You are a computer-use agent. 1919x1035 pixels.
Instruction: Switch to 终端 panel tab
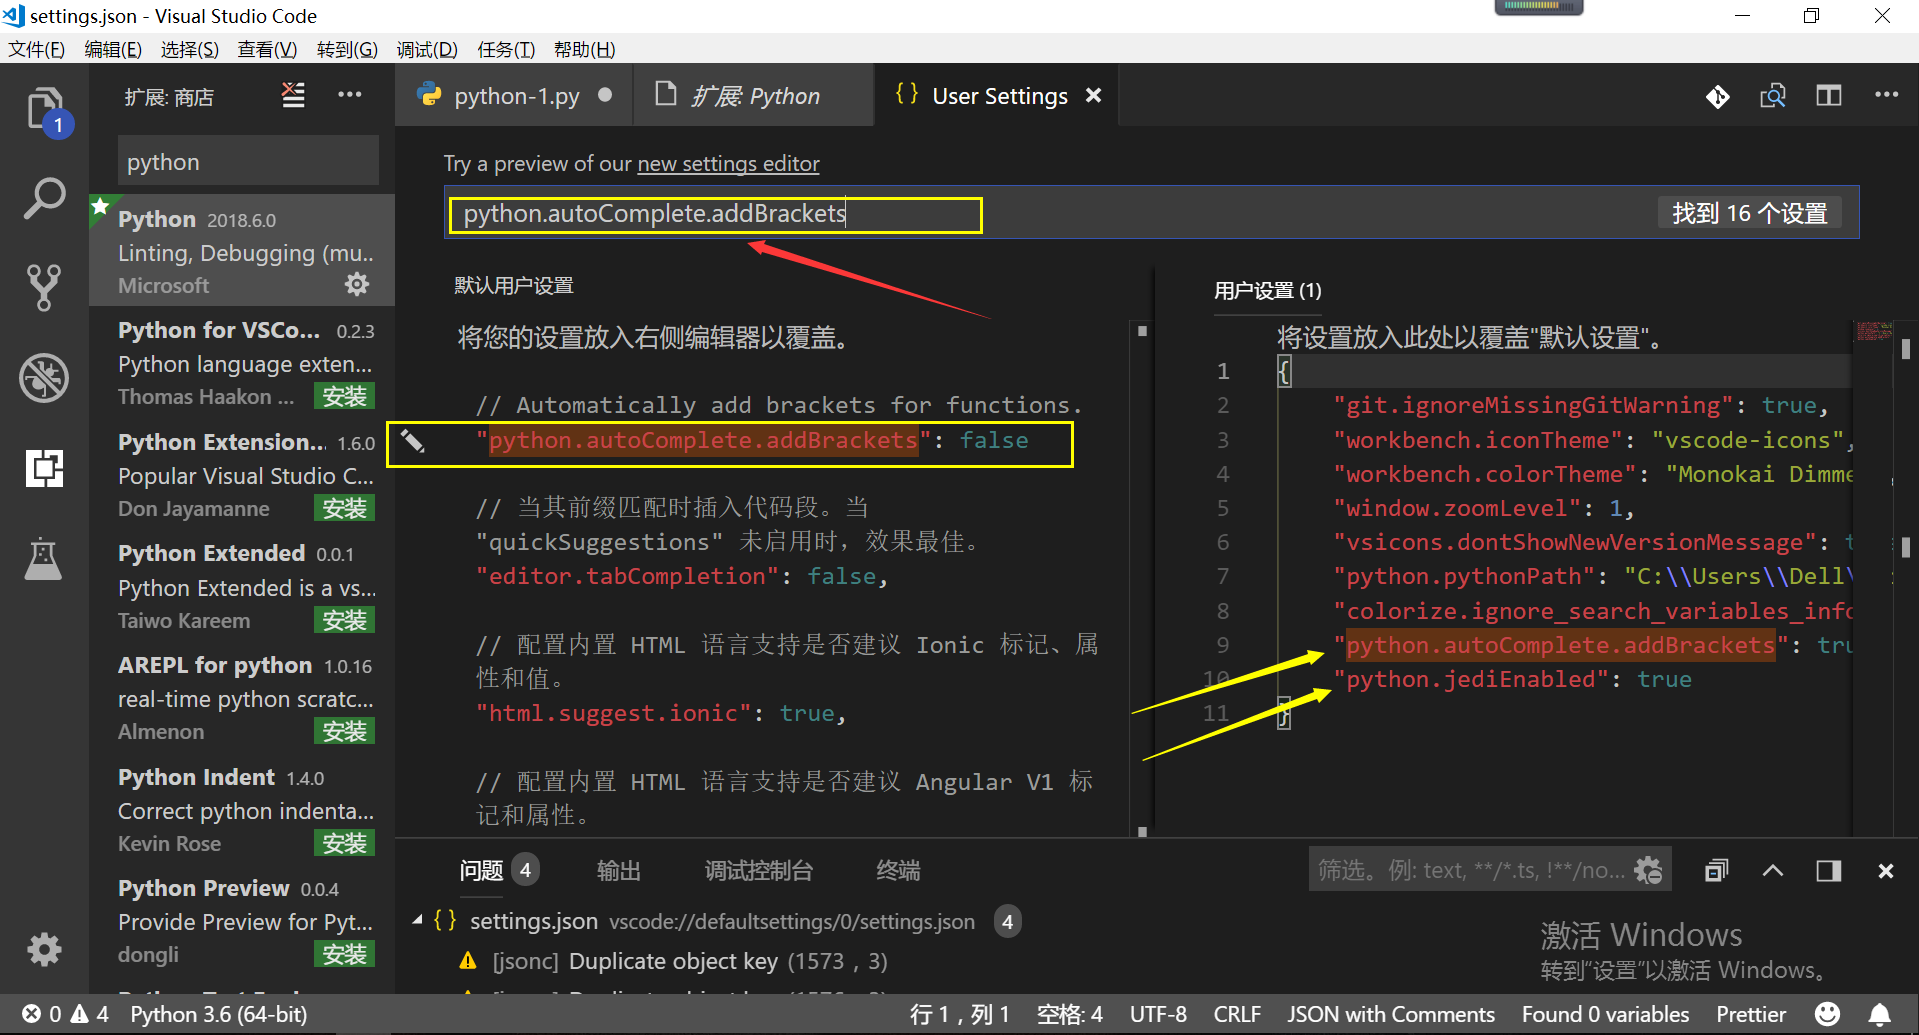(898, 870)
